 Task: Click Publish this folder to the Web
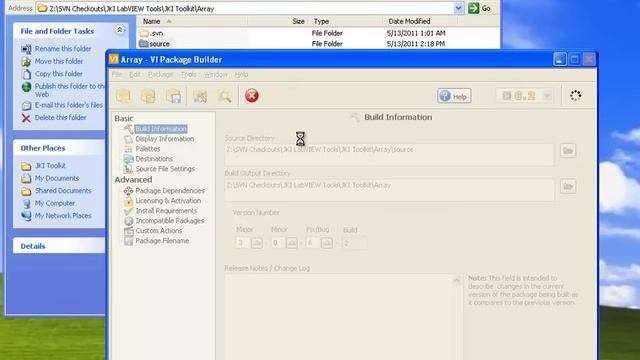point(69,90)
